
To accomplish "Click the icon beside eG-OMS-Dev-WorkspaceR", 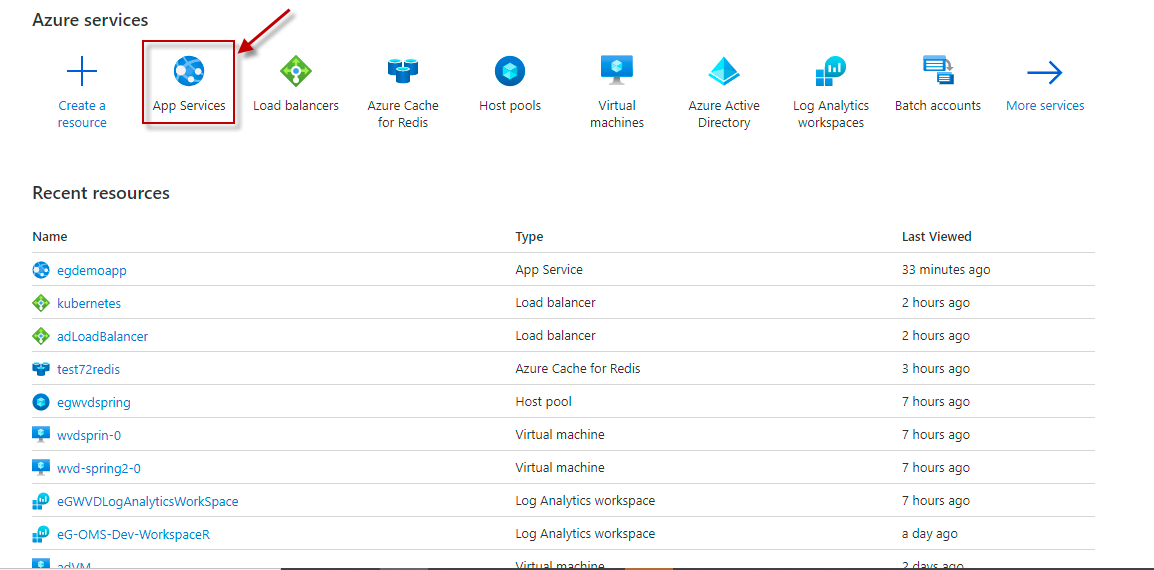I will (x=41, y=534).
